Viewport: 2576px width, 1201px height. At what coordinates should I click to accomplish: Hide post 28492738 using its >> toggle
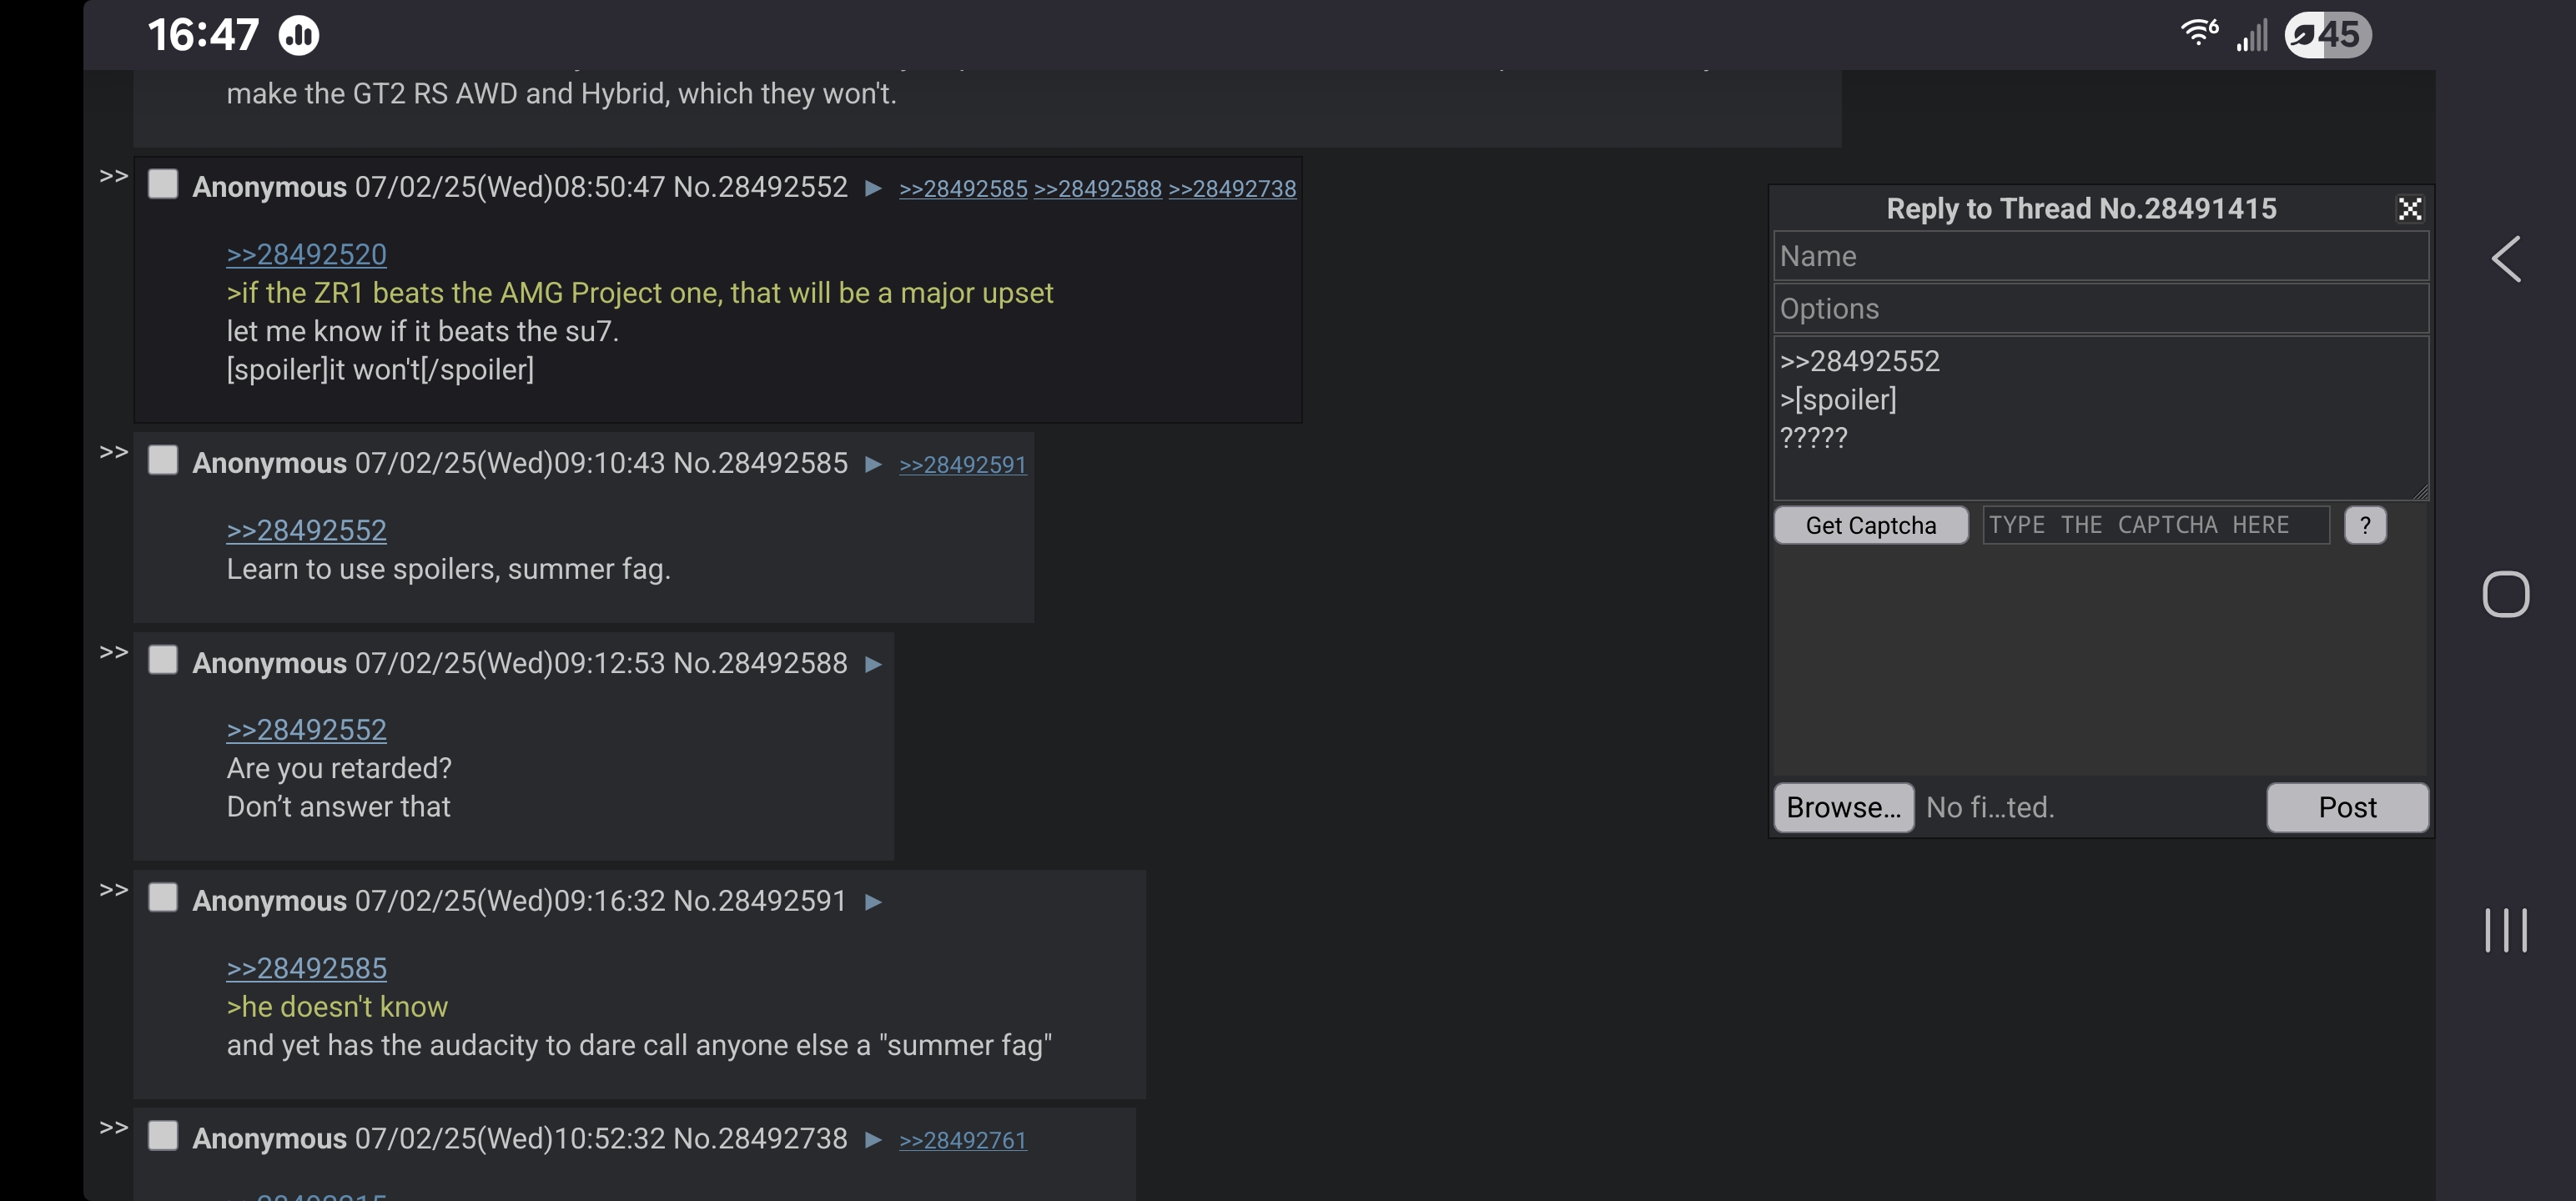[114, 1128]
